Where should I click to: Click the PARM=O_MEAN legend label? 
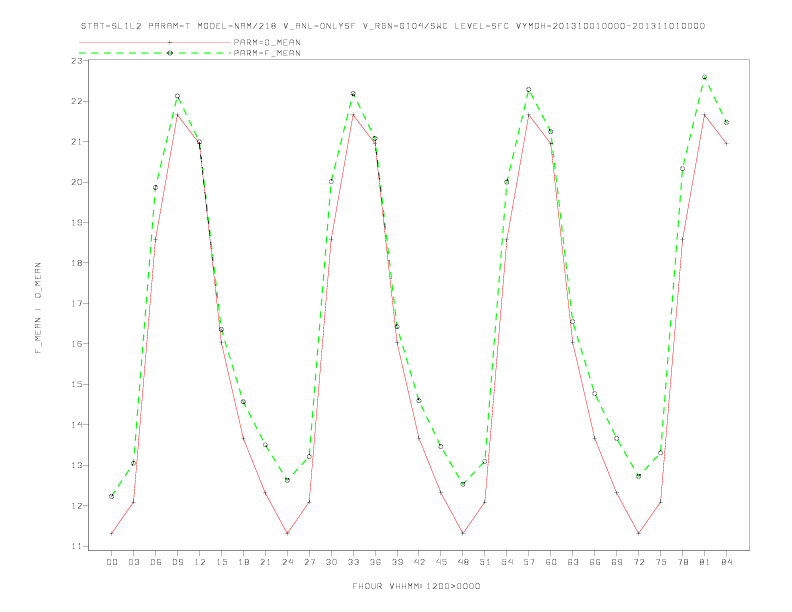[267, 42]
